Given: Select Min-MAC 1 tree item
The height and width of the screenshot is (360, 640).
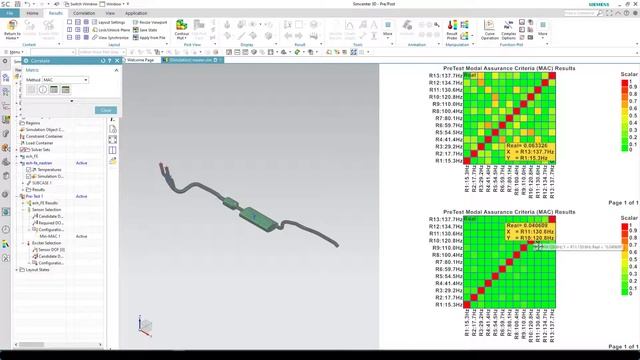Looking at the screenshot, I should (49, 236).
